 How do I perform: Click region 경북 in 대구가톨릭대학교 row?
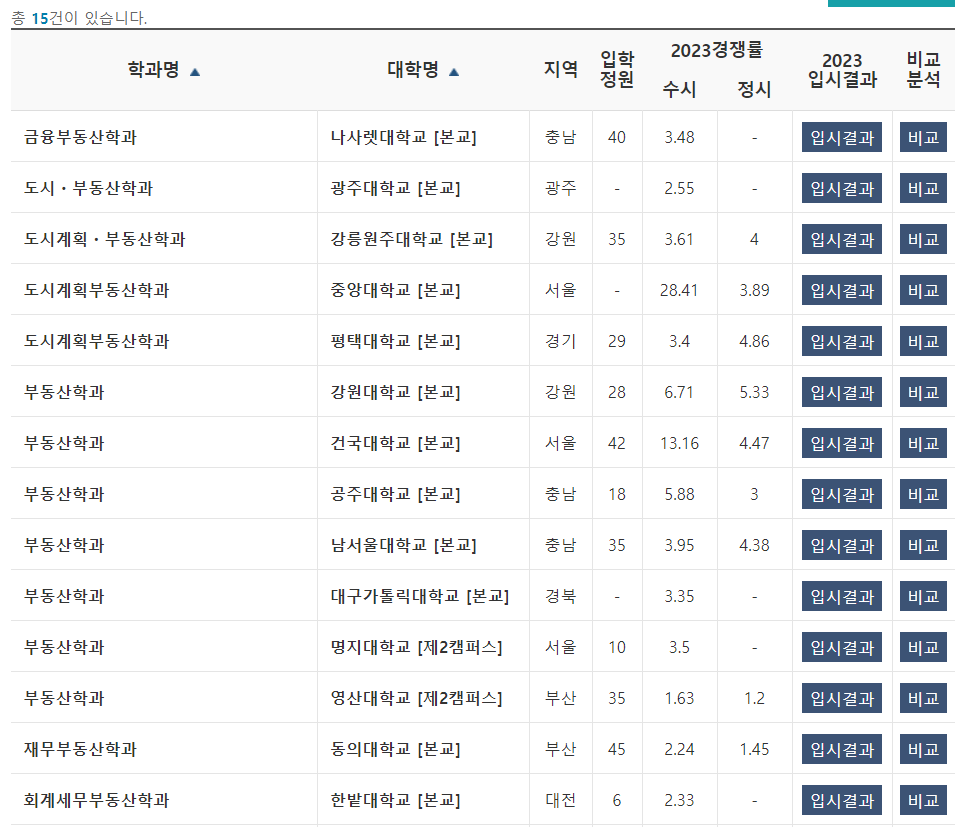click(x=560, y=596)
